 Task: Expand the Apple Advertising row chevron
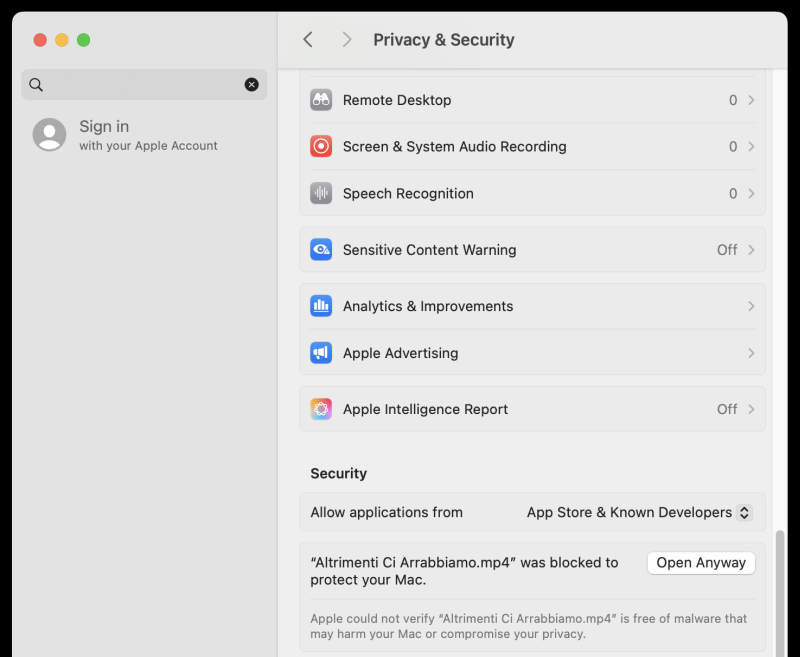click(x=751, y=353)
